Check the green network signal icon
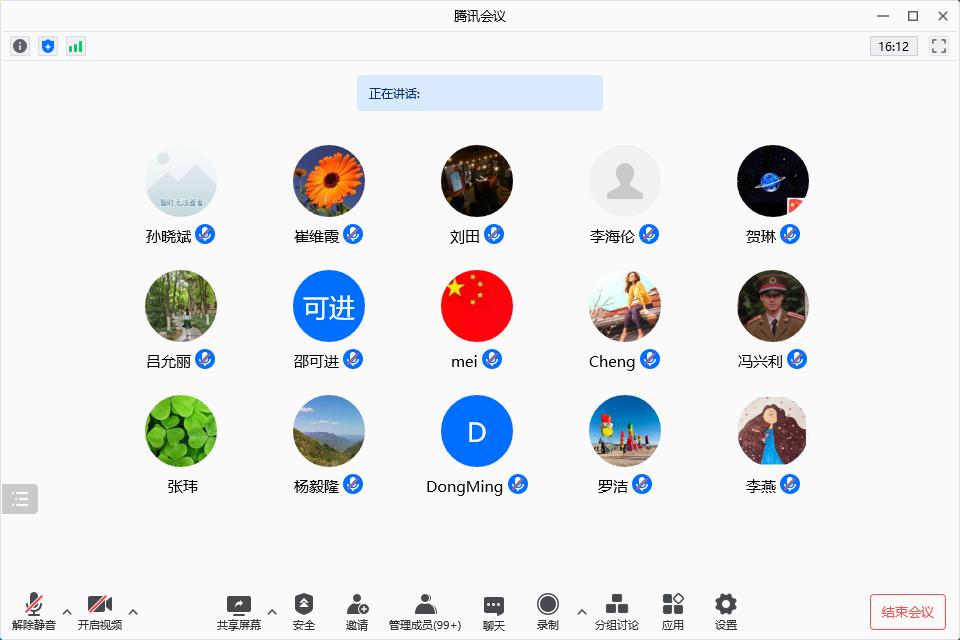This screenshot has width=960, height=640. point(76,46)
